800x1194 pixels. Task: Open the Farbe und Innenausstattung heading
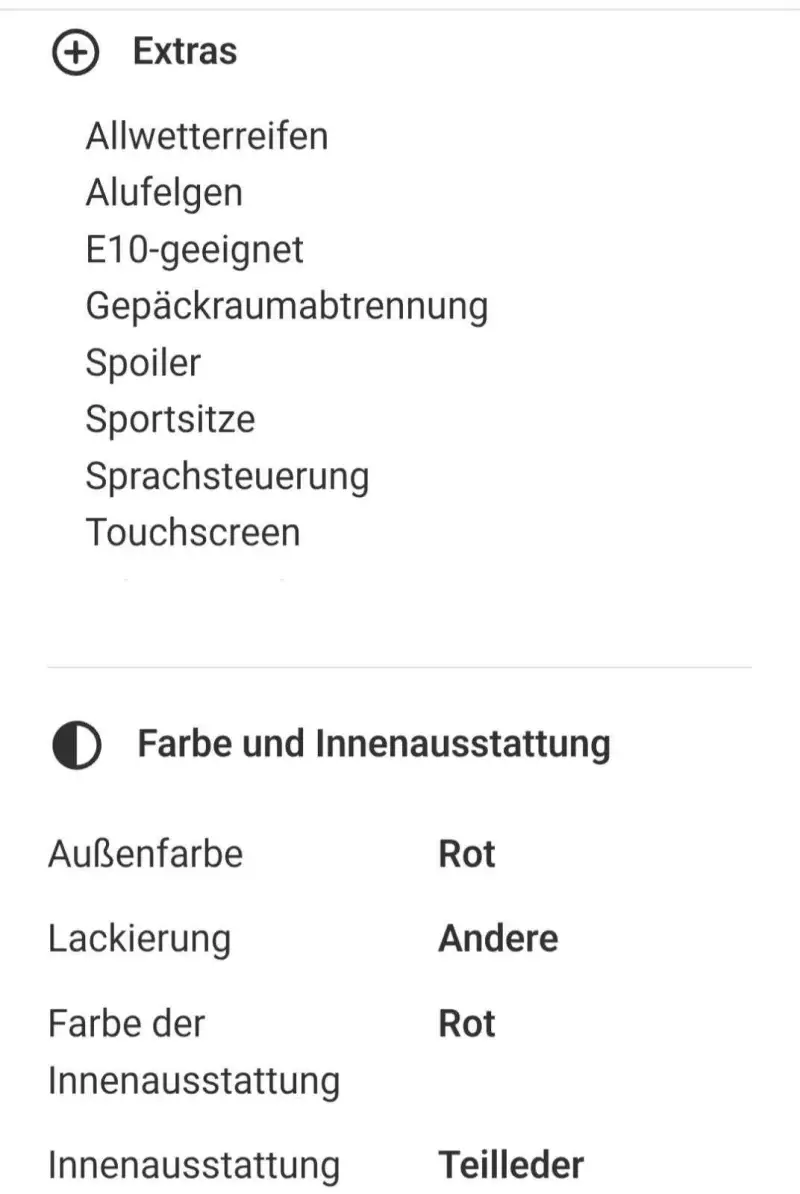(x=374, y=744)
